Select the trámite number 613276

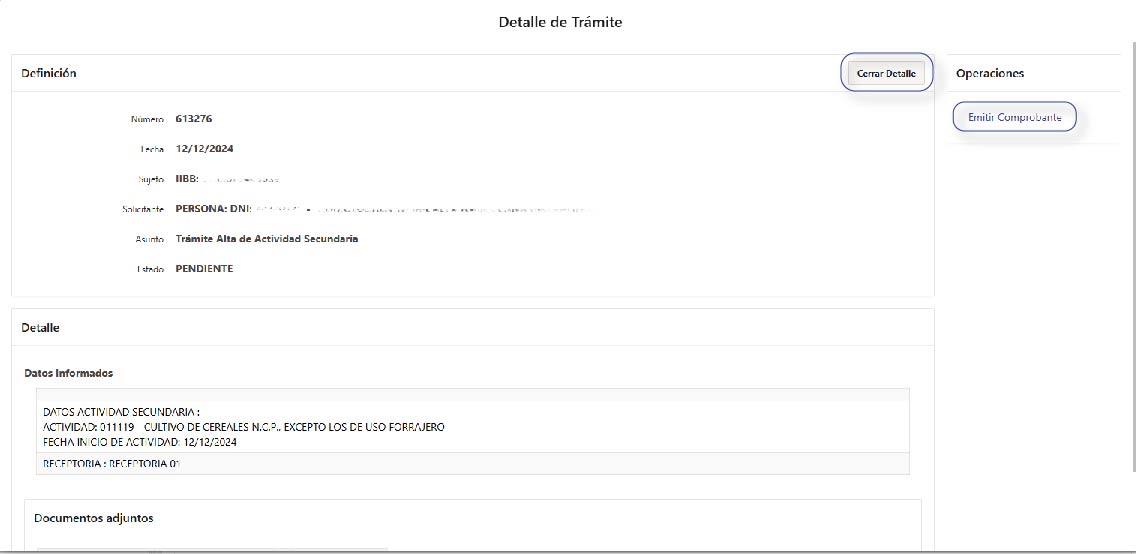click(x=193, y=119)
